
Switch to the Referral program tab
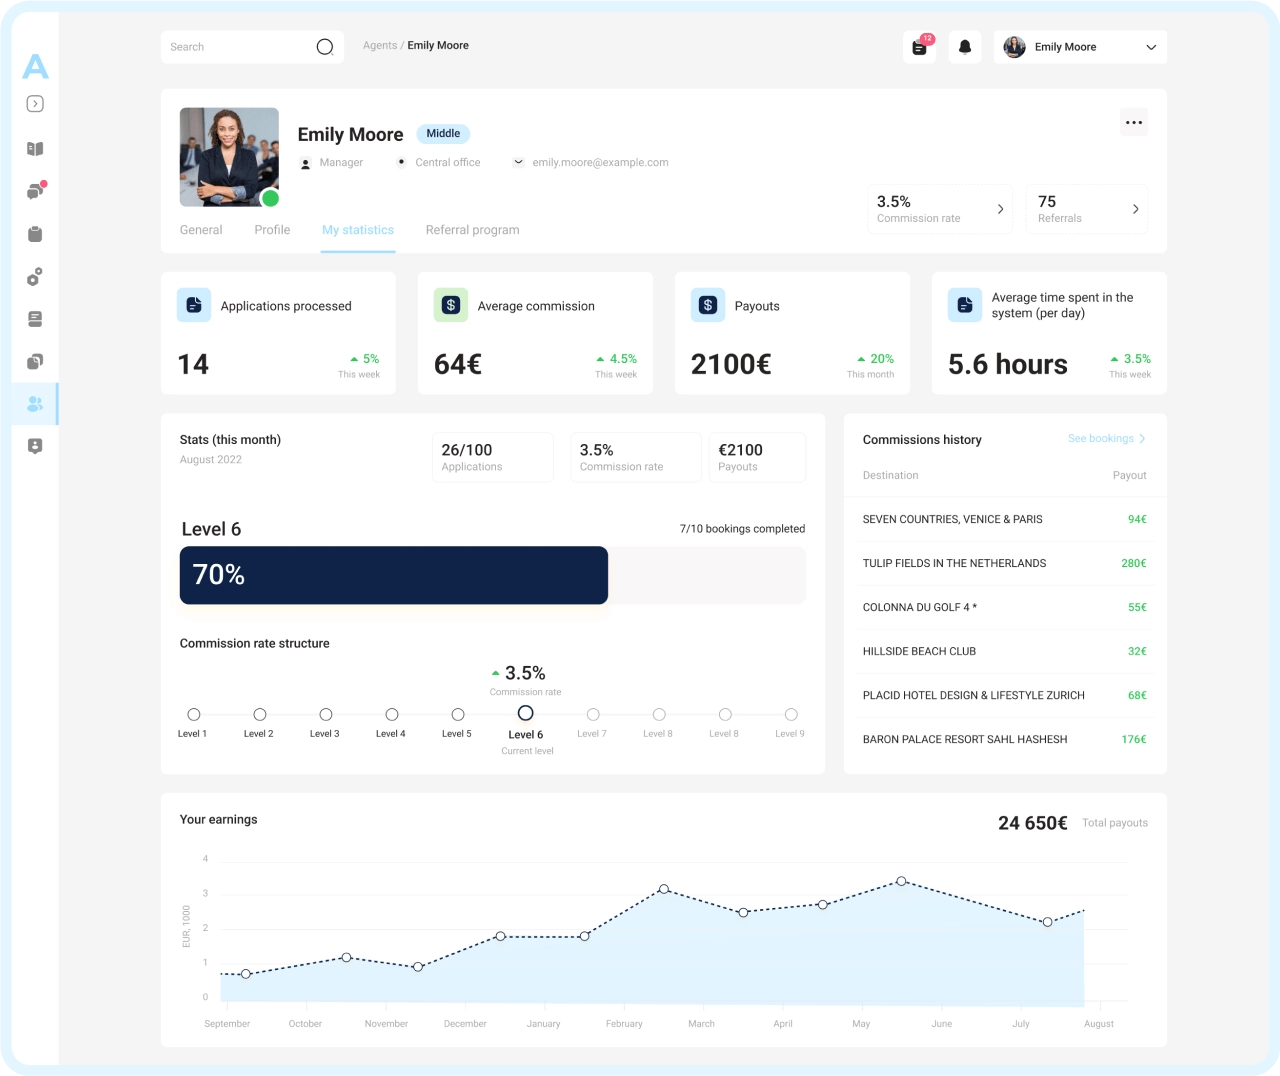(x=472, y=230)
